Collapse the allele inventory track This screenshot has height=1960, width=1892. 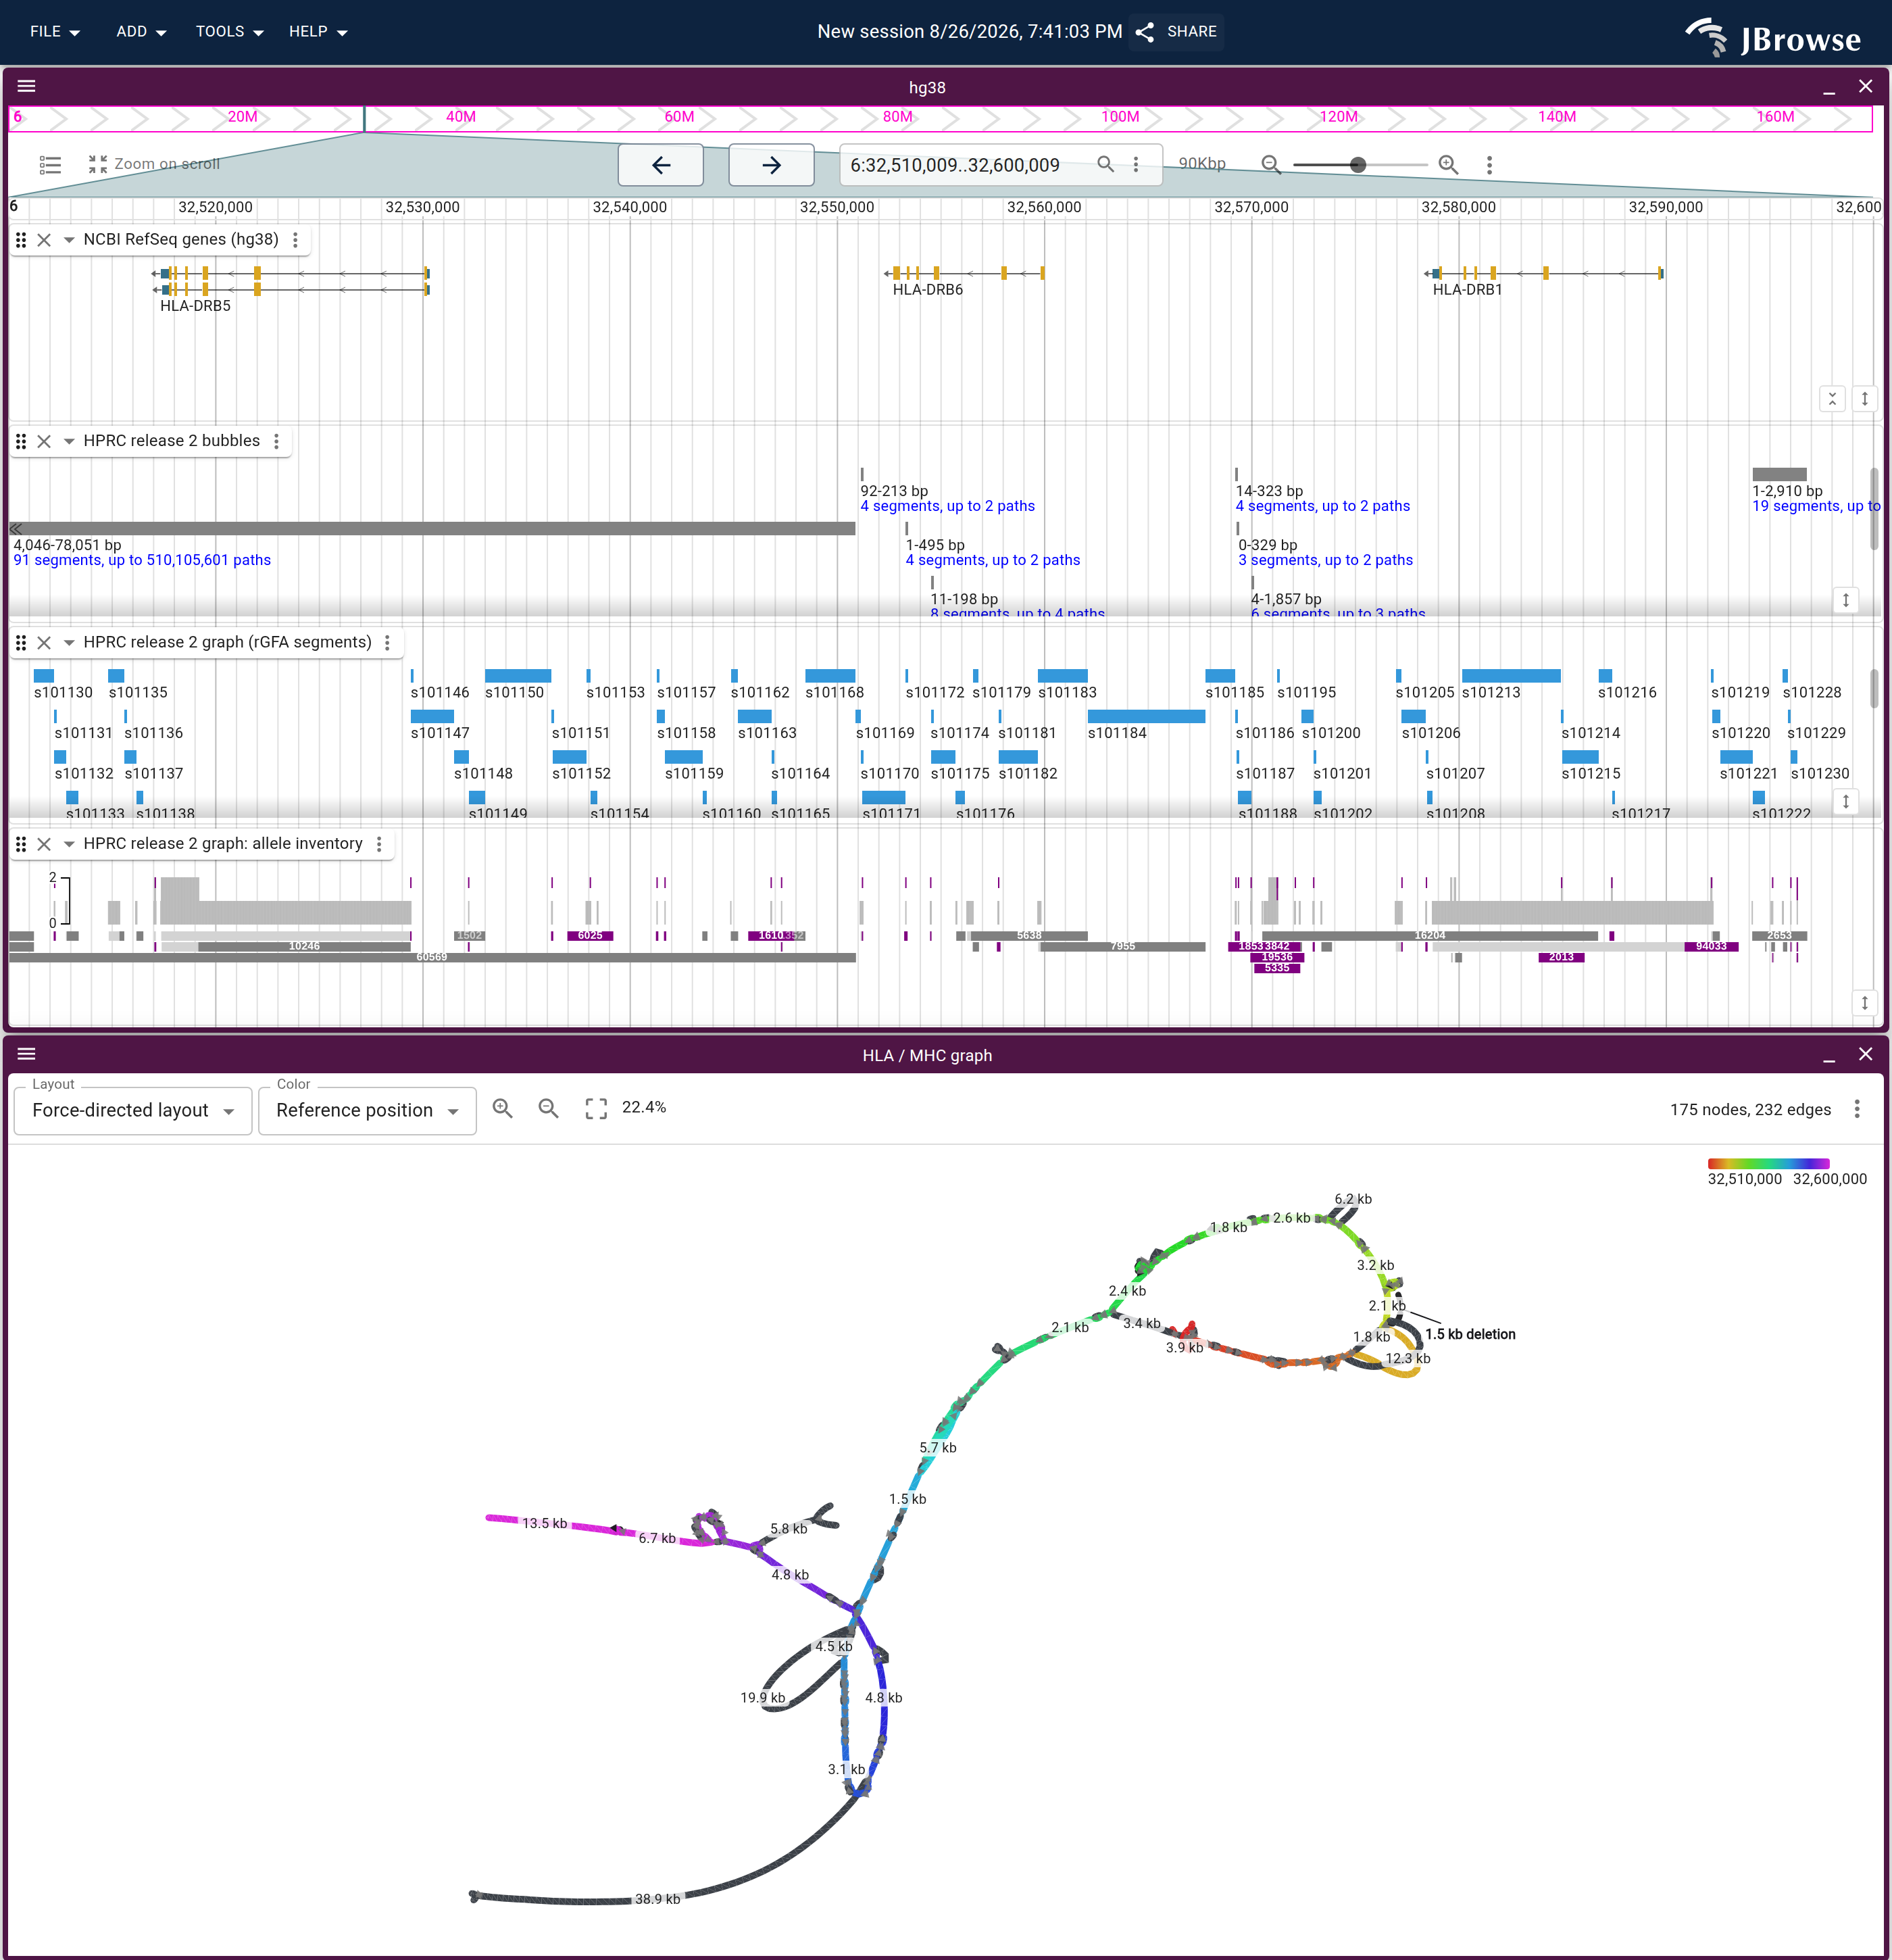click(x=69, y=844)
